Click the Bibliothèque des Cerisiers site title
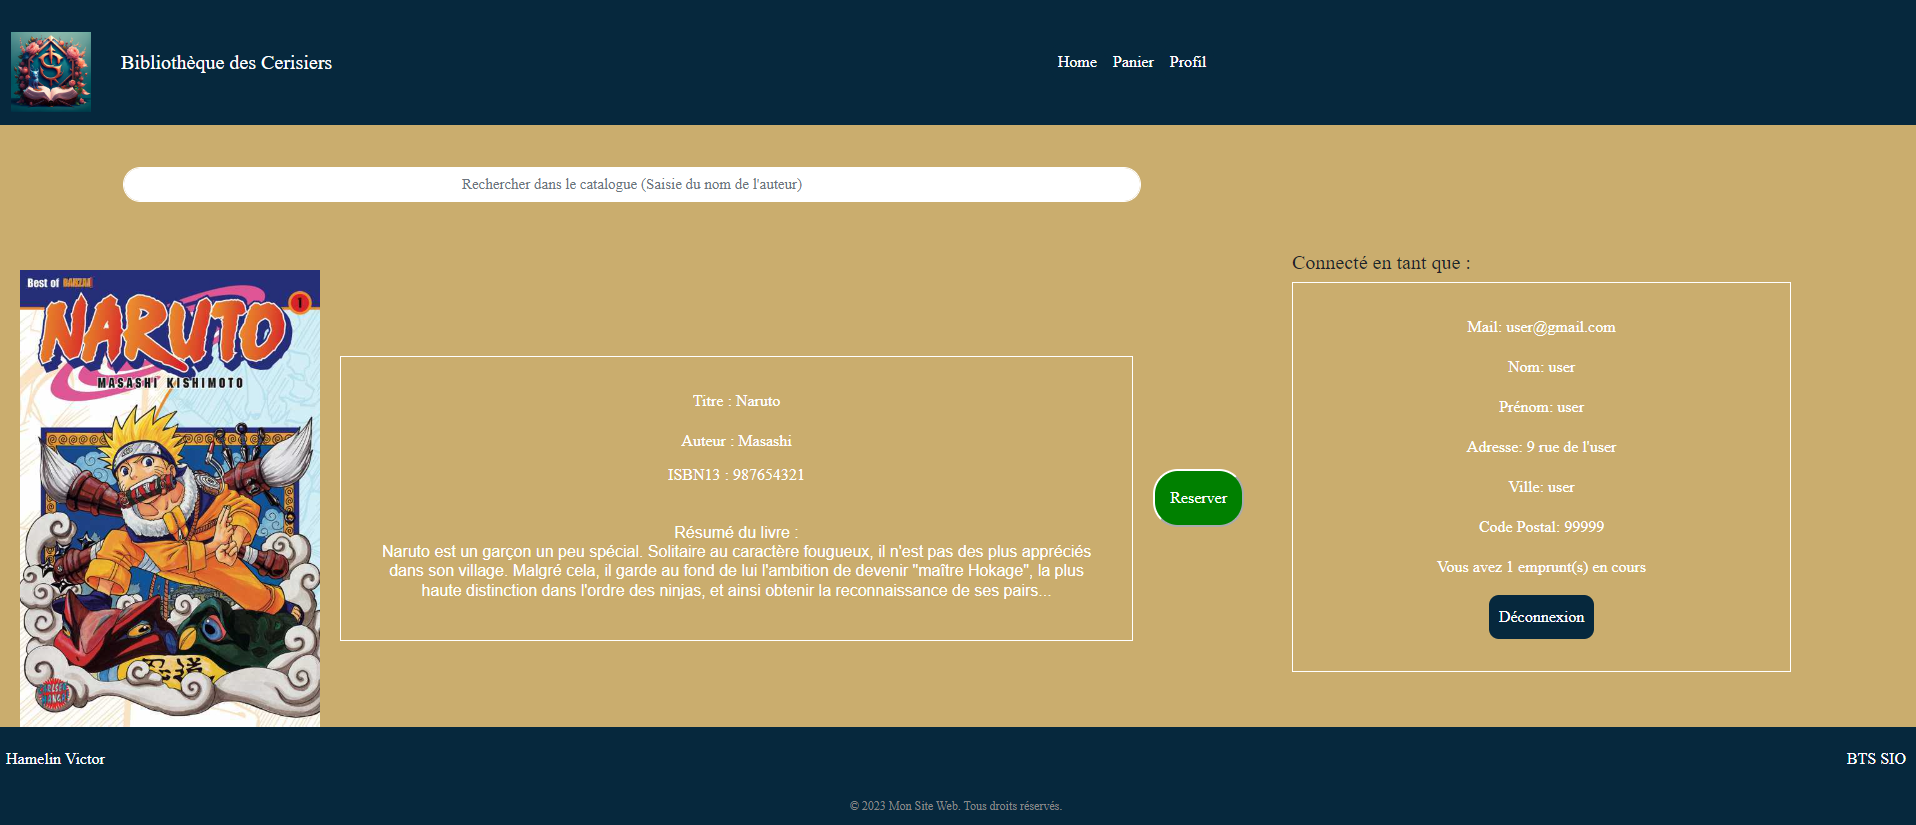The height and width of the screenshot is (825, 1916). 226,63
